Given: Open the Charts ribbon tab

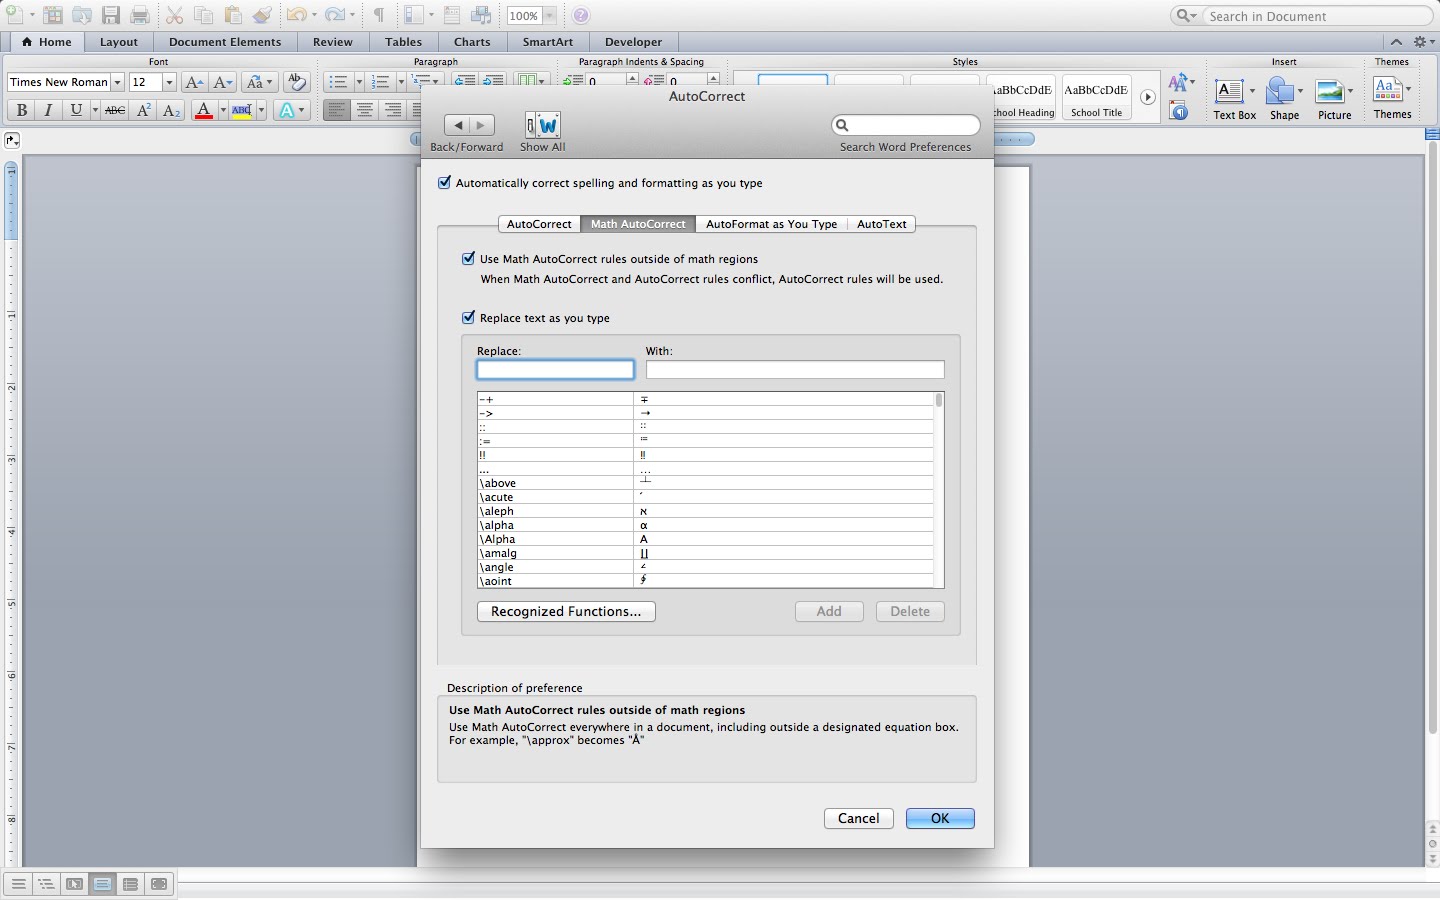Looking at the screenshot, I should (472, 42).
